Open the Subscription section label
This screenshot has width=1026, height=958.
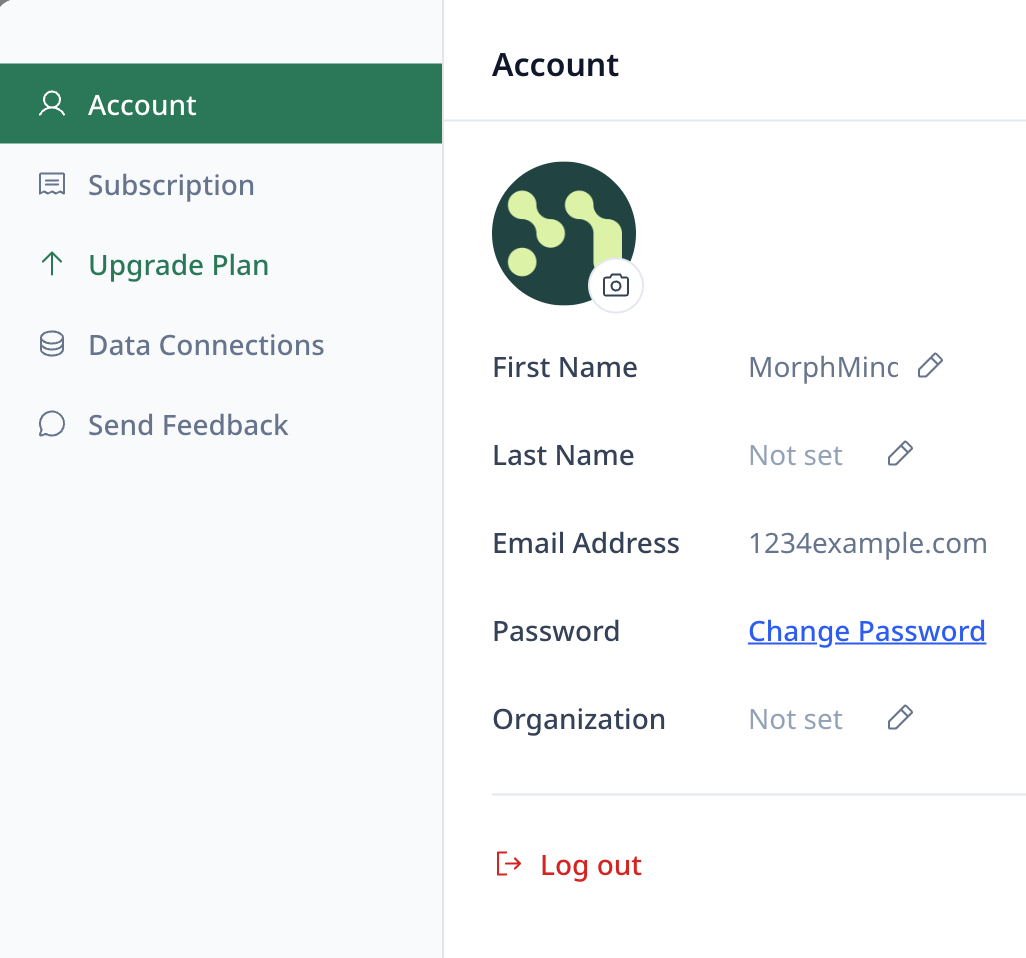point(171,185)
